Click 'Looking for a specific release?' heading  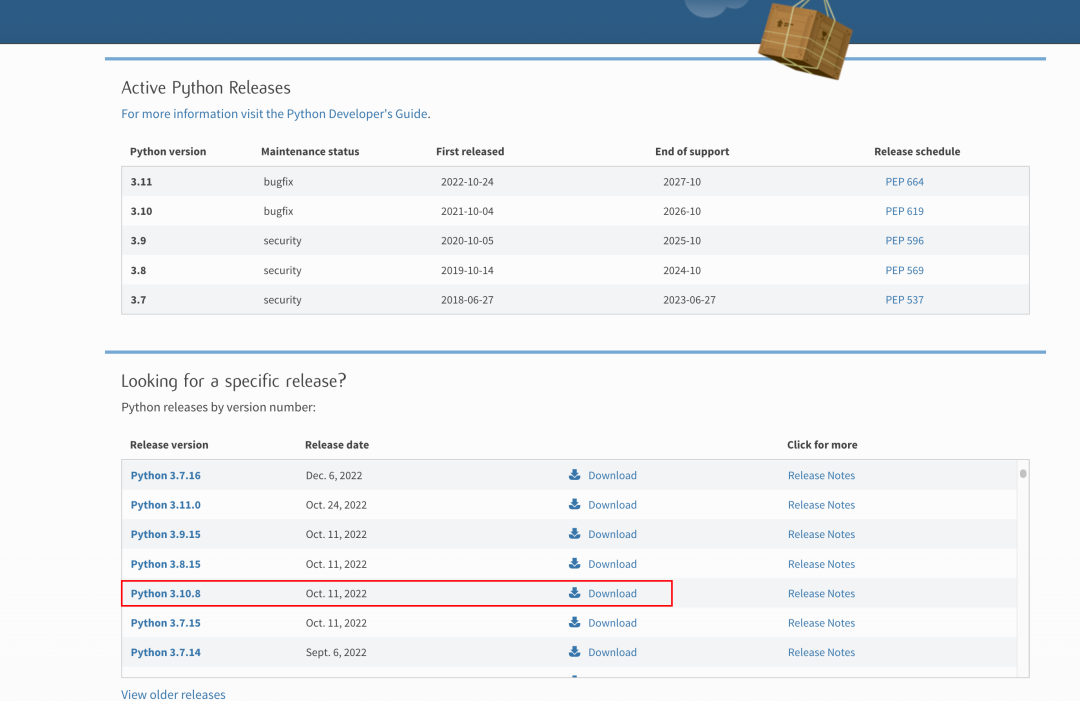point(233,381)
